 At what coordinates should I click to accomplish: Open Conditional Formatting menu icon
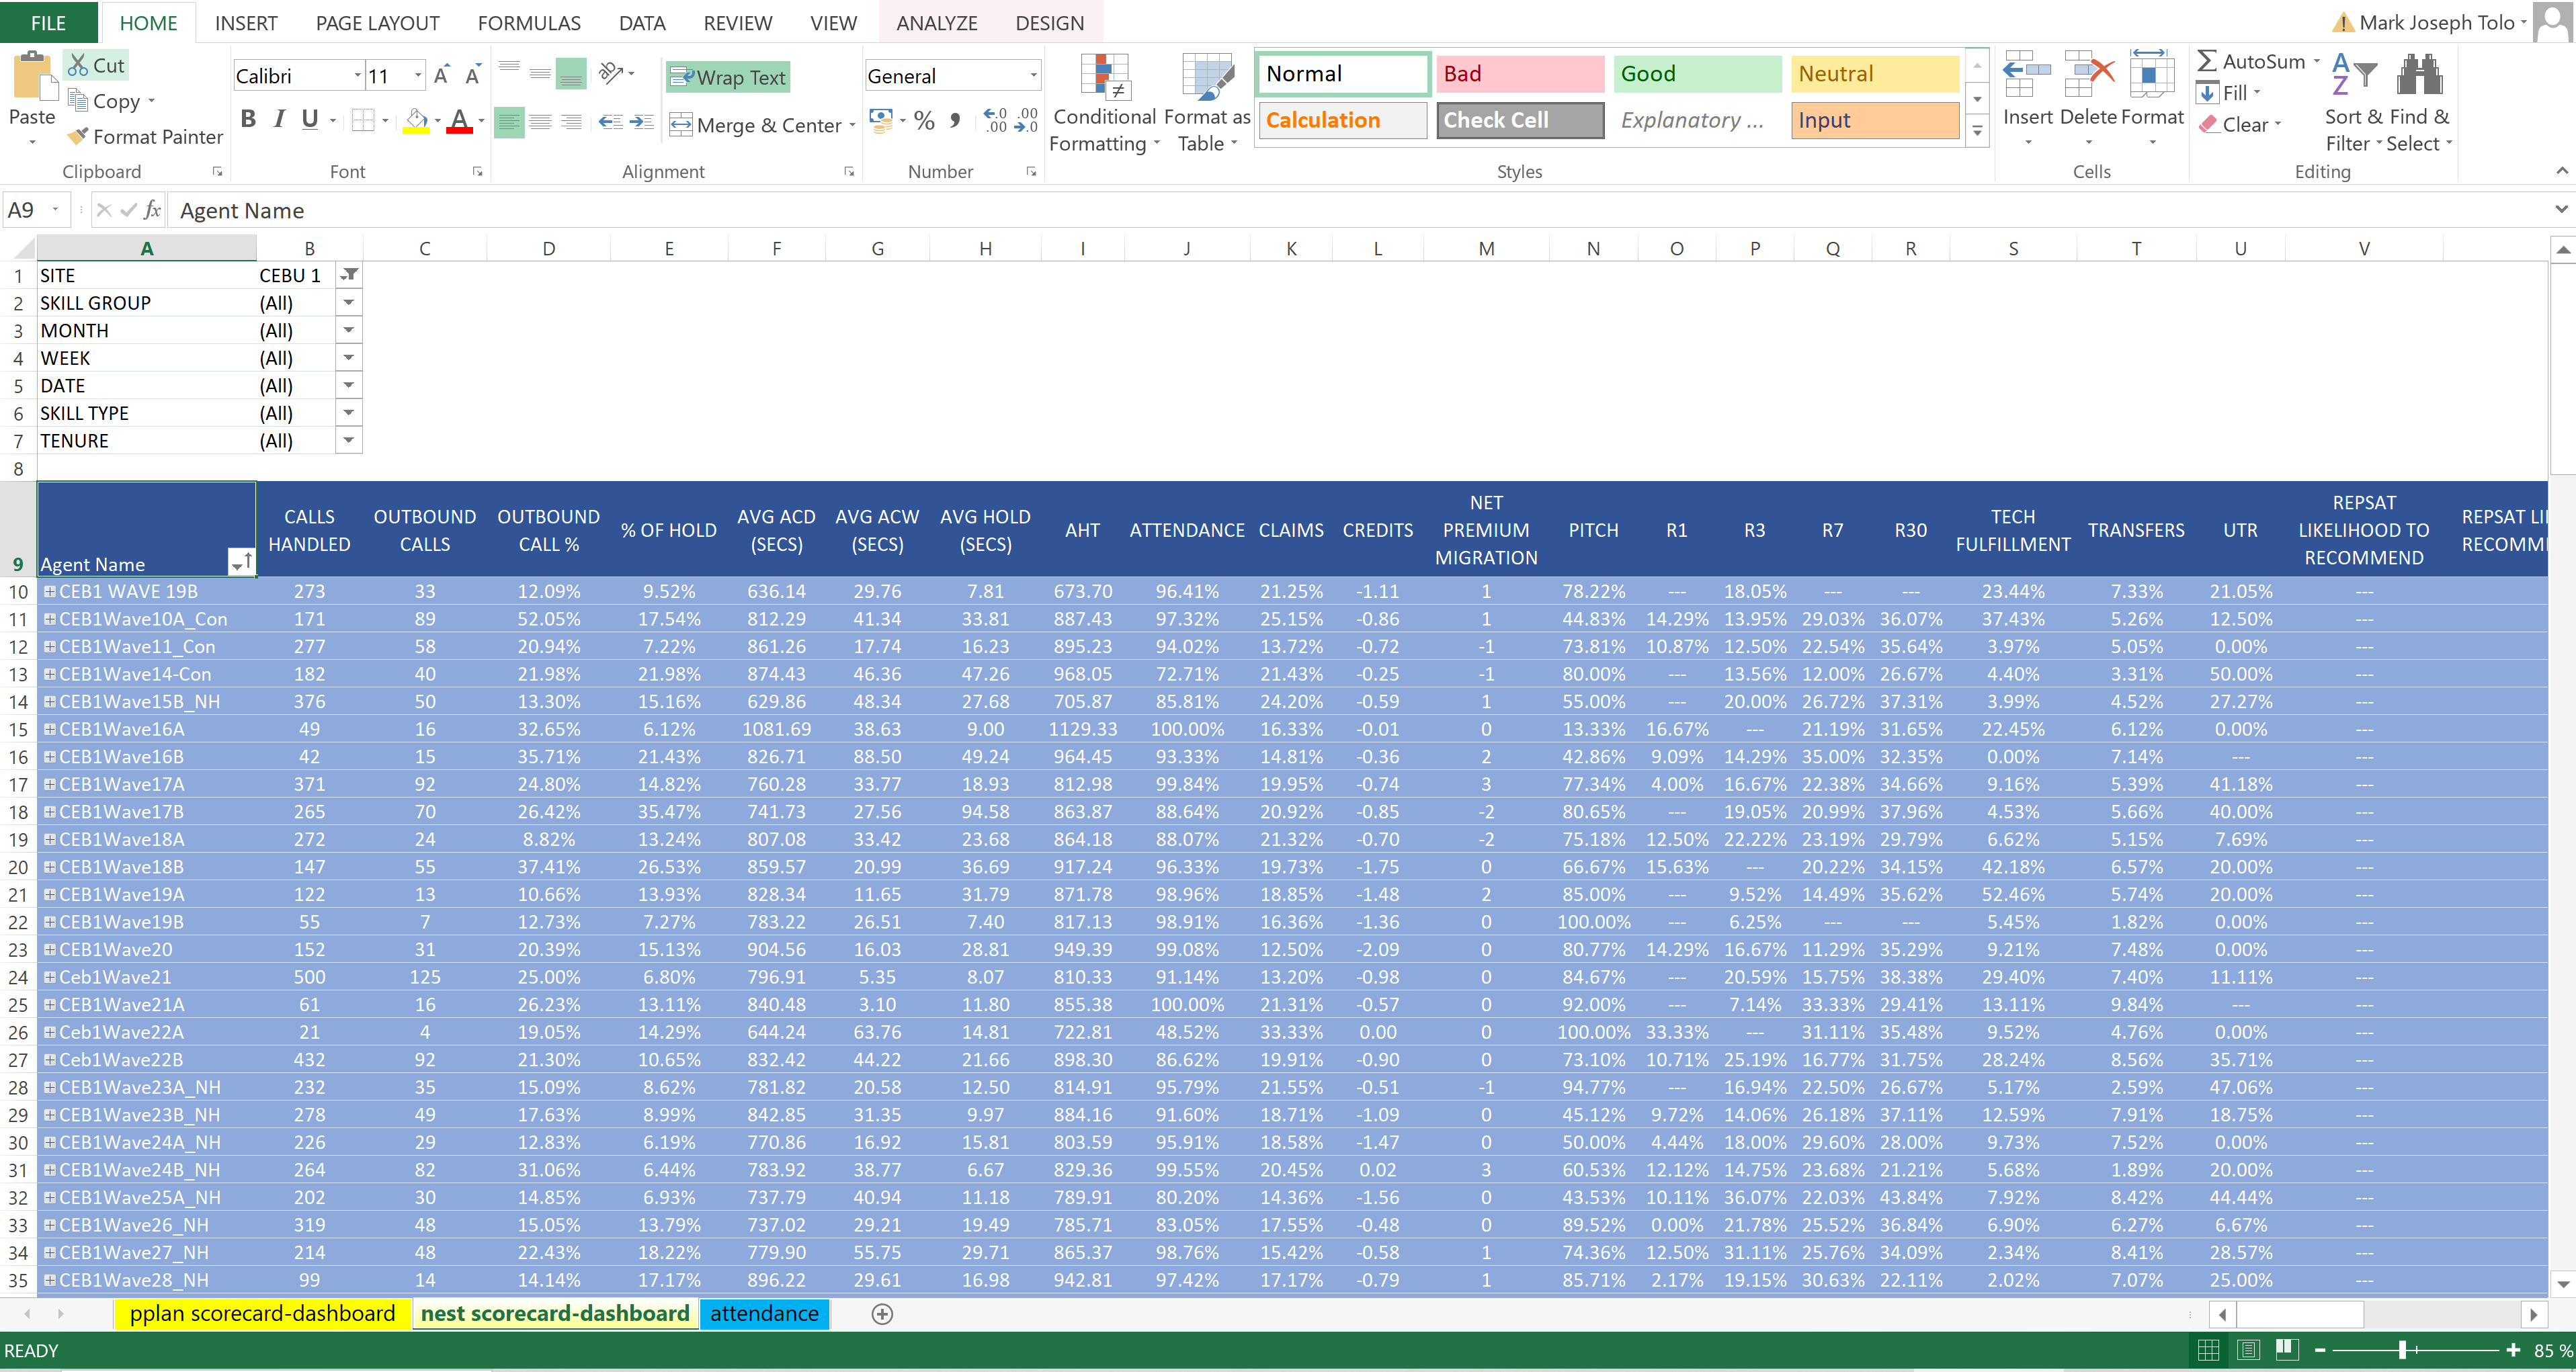point(1105,78)
